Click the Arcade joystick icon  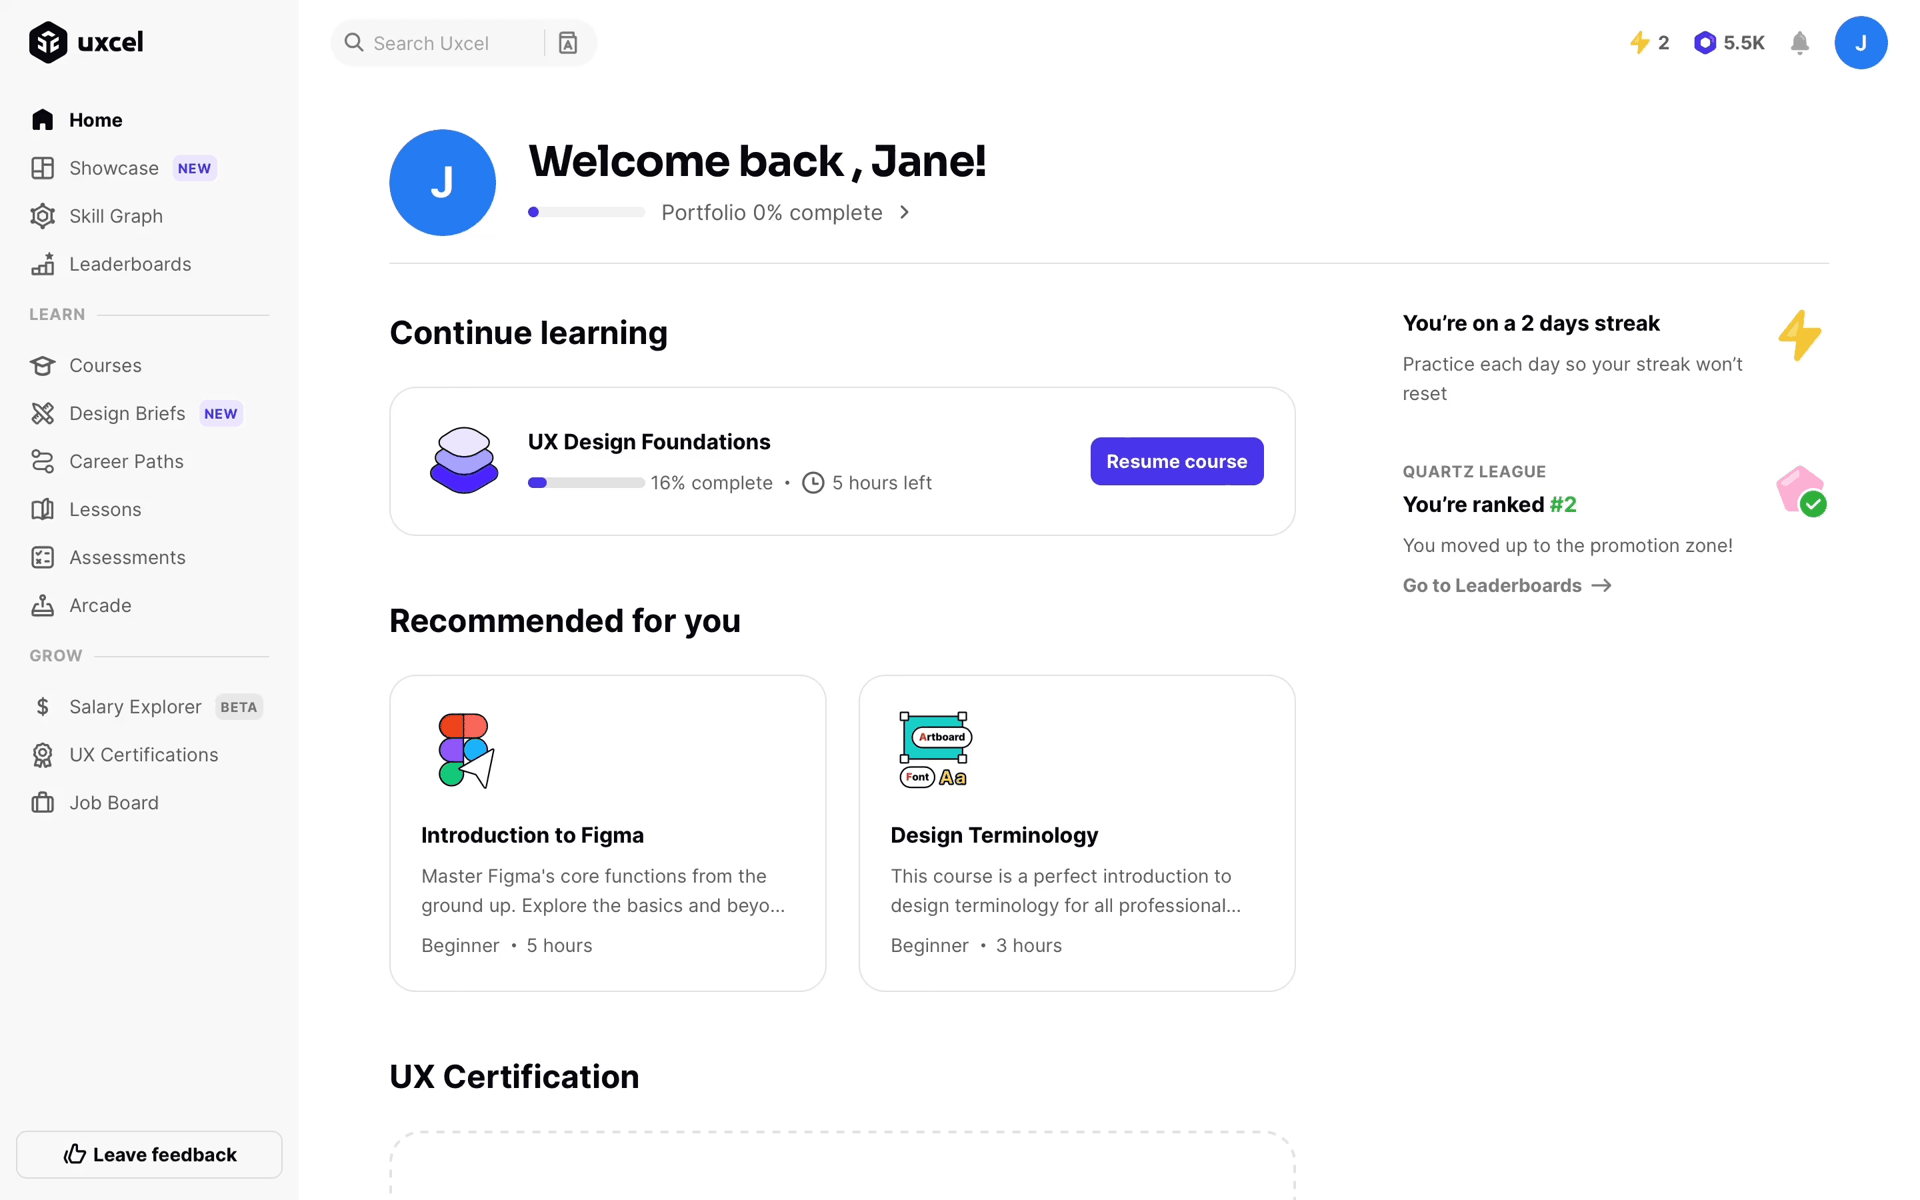click(x=42, y=605)
